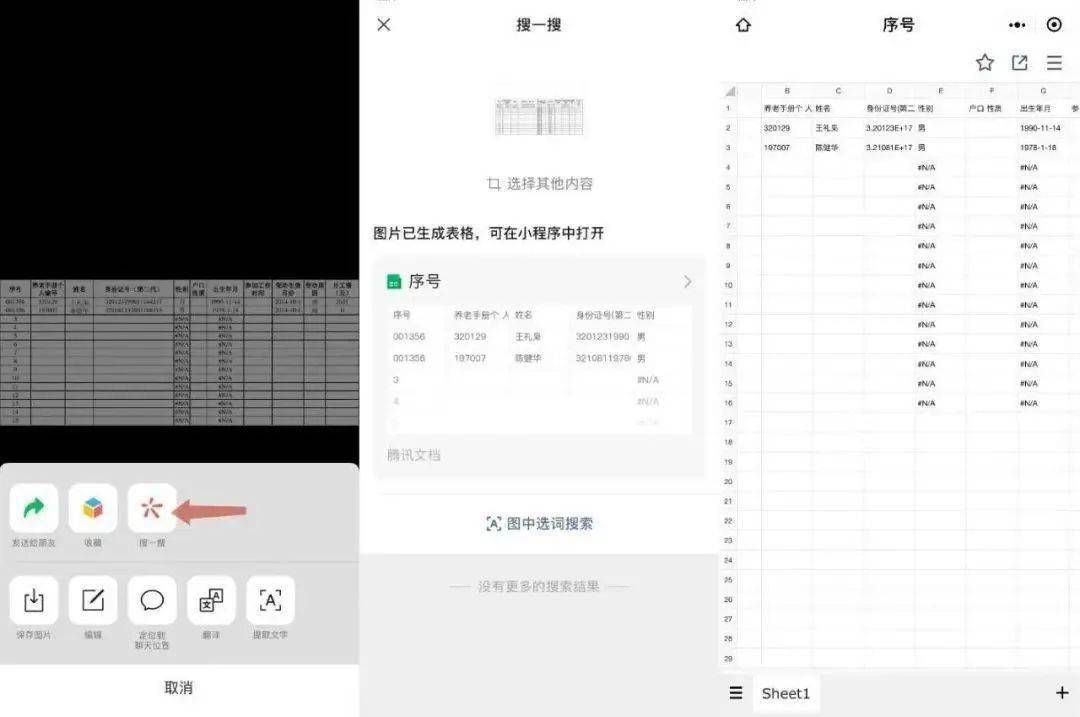1080x717 pixels.
Task: Tap the 搜一搜 page title bar
Action: coord(540,24)
